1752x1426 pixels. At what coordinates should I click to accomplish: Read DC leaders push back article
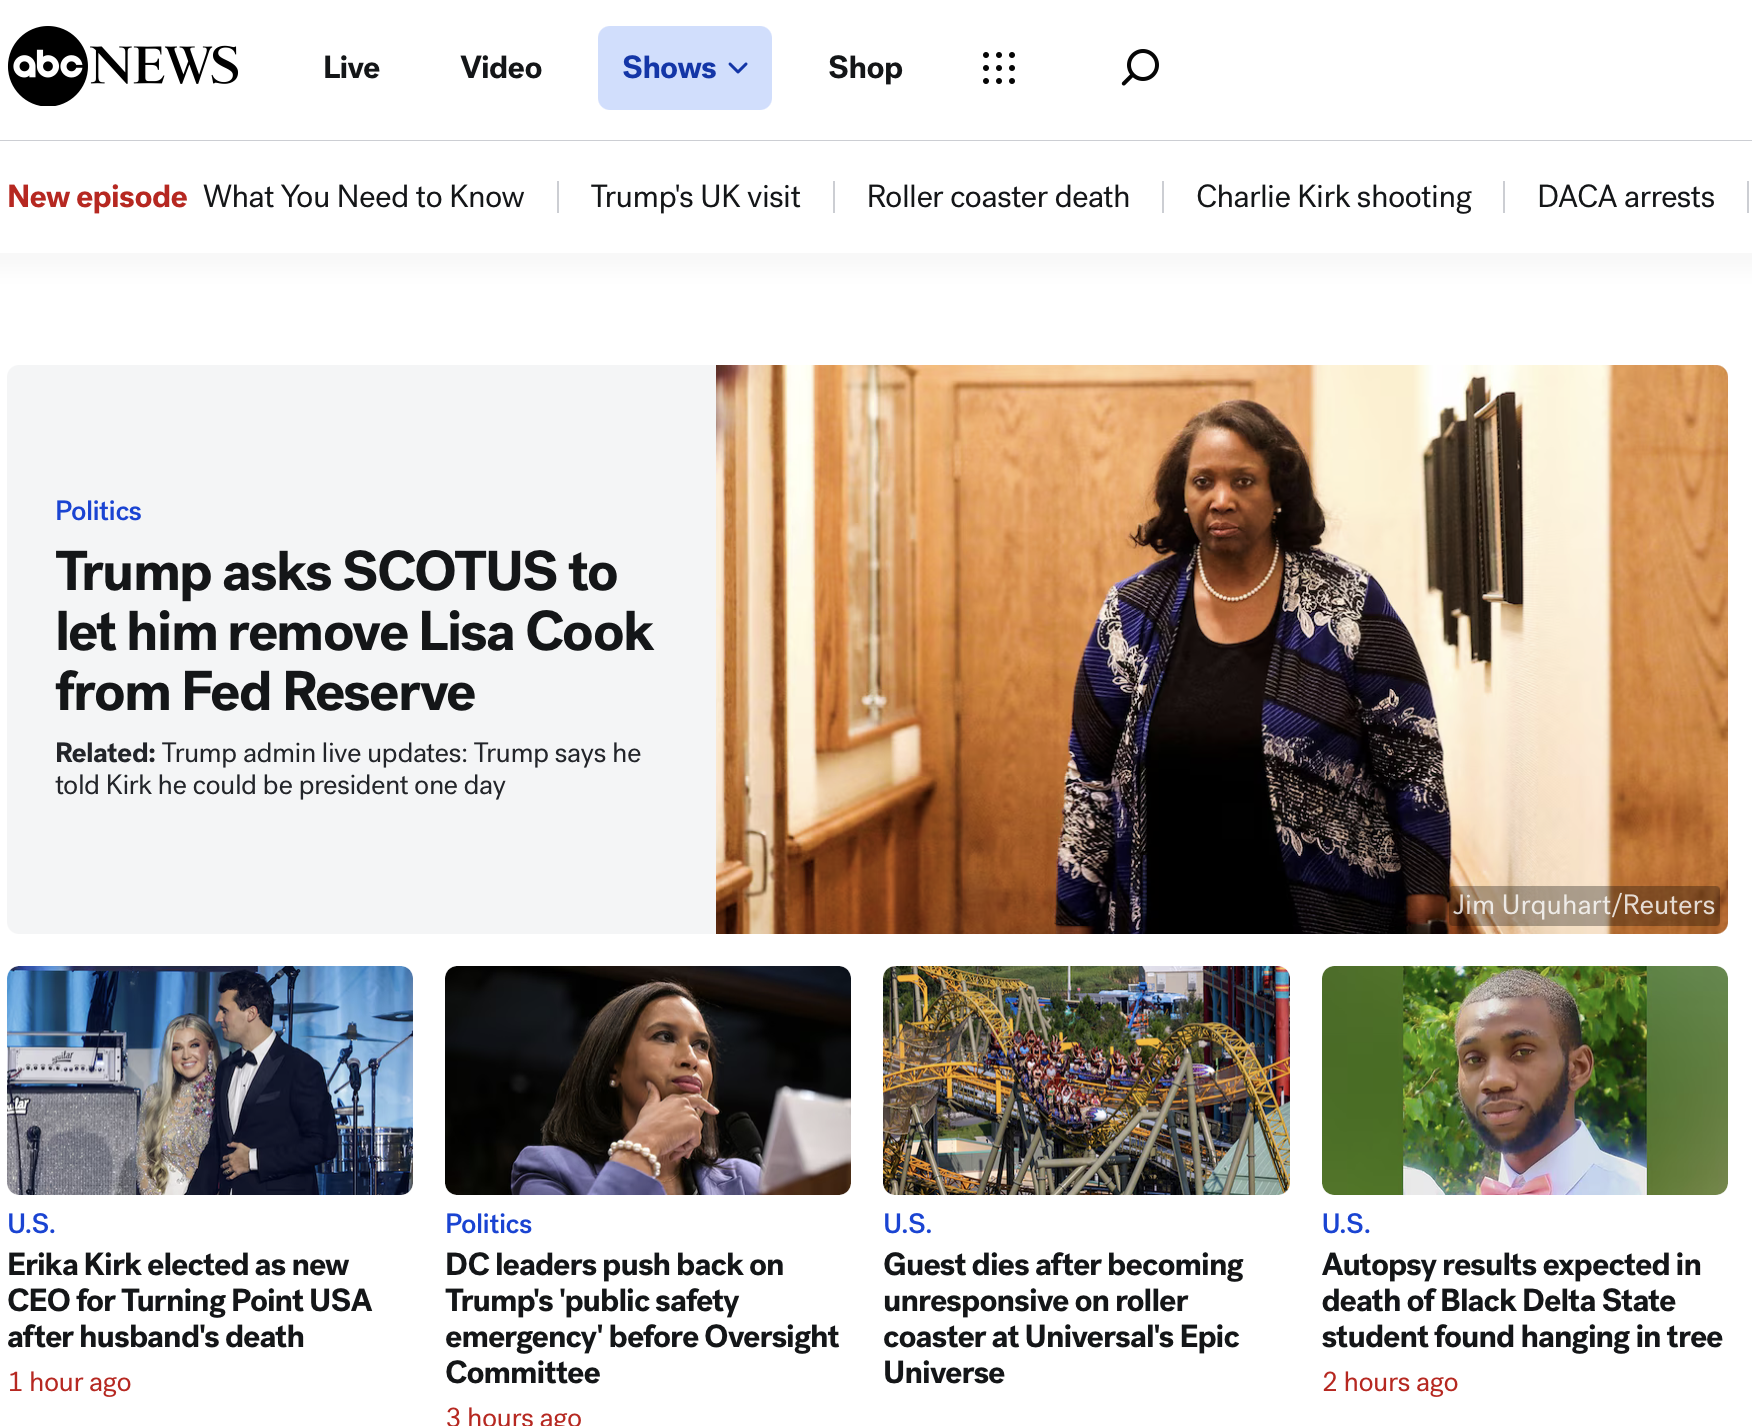point(642,1318)
